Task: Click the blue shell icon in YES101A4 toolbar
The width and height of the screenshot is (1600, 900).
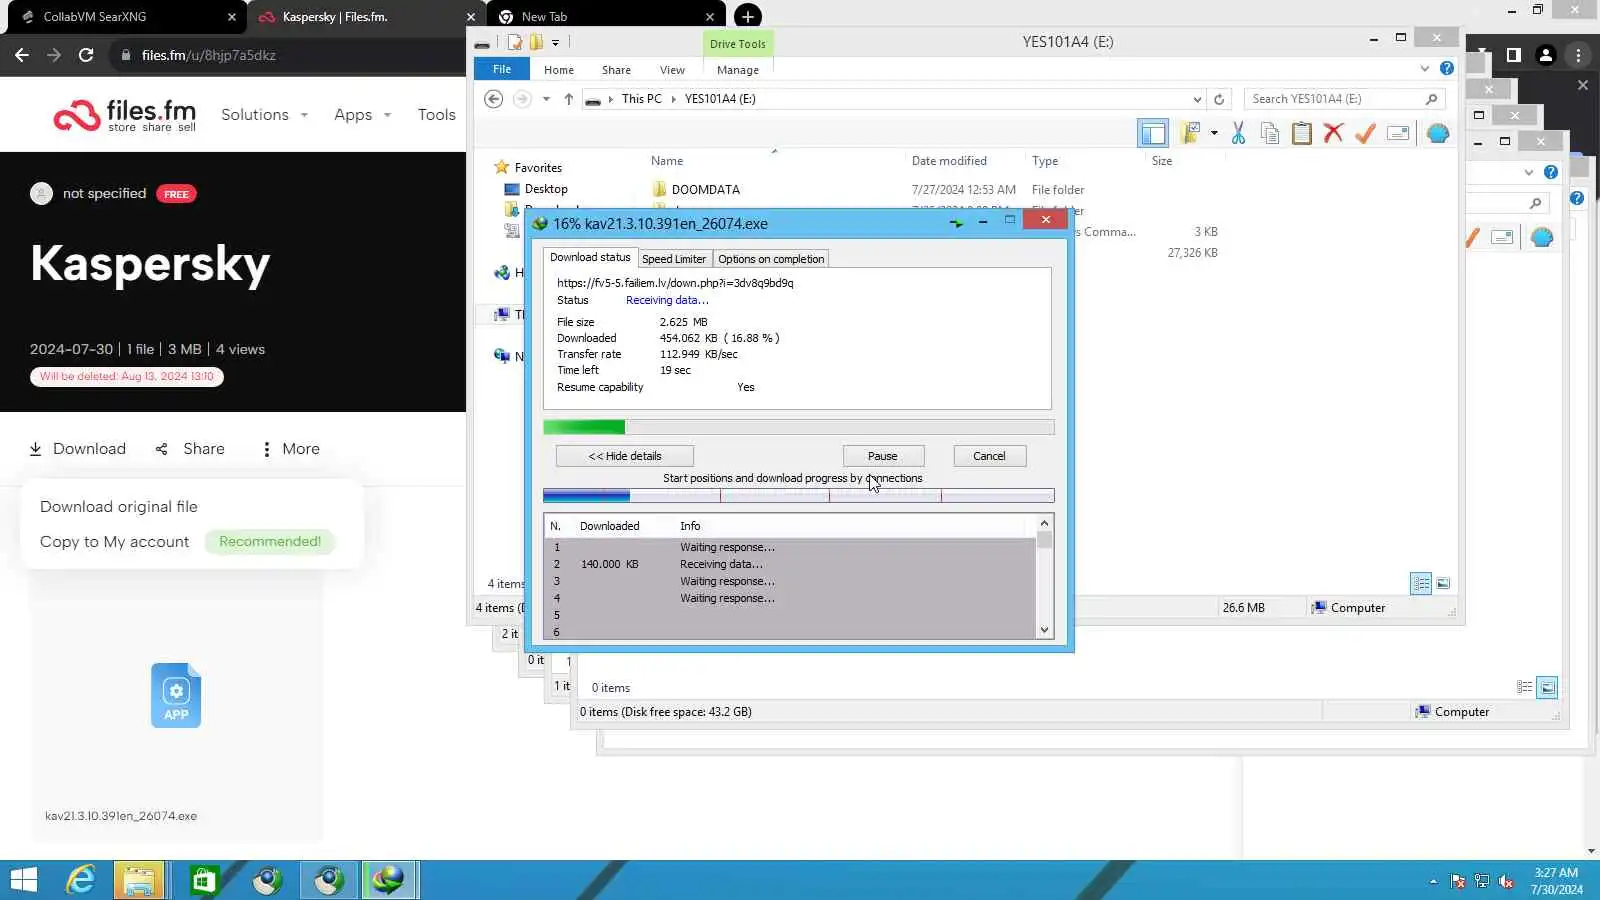Action: (x=1438, y=133)
